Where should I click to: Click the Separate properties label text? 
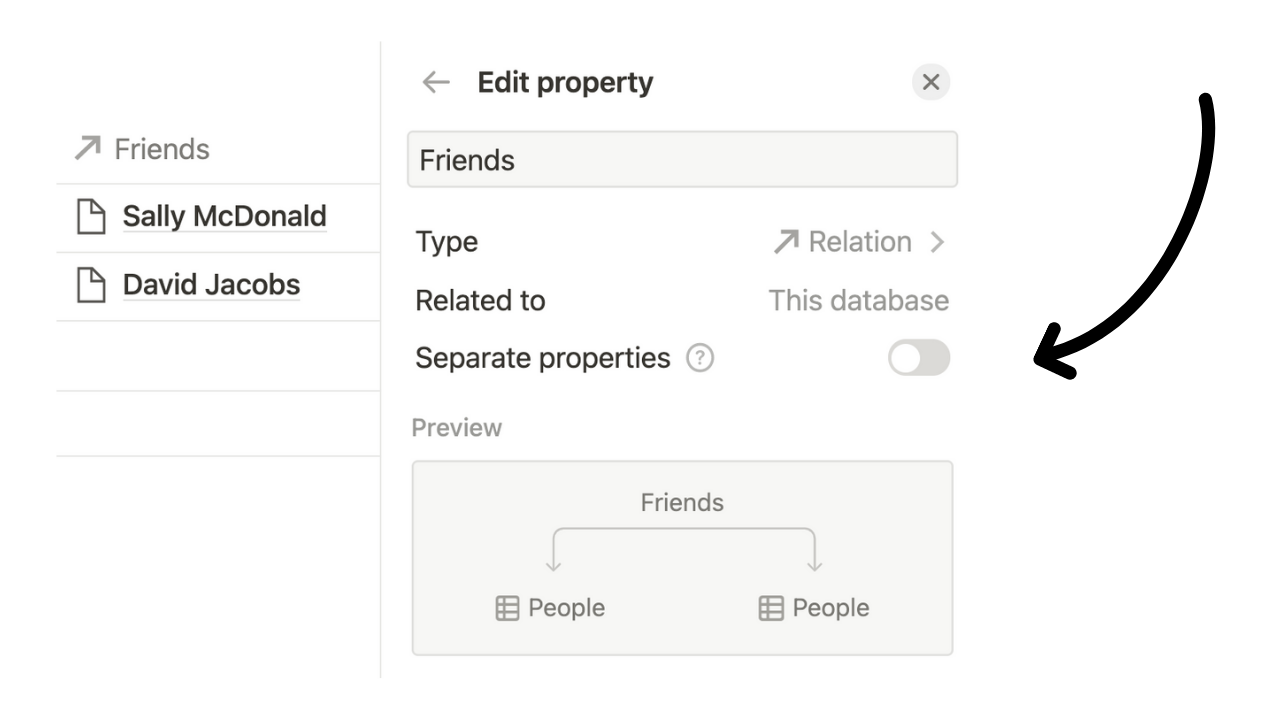pos(543,358)
